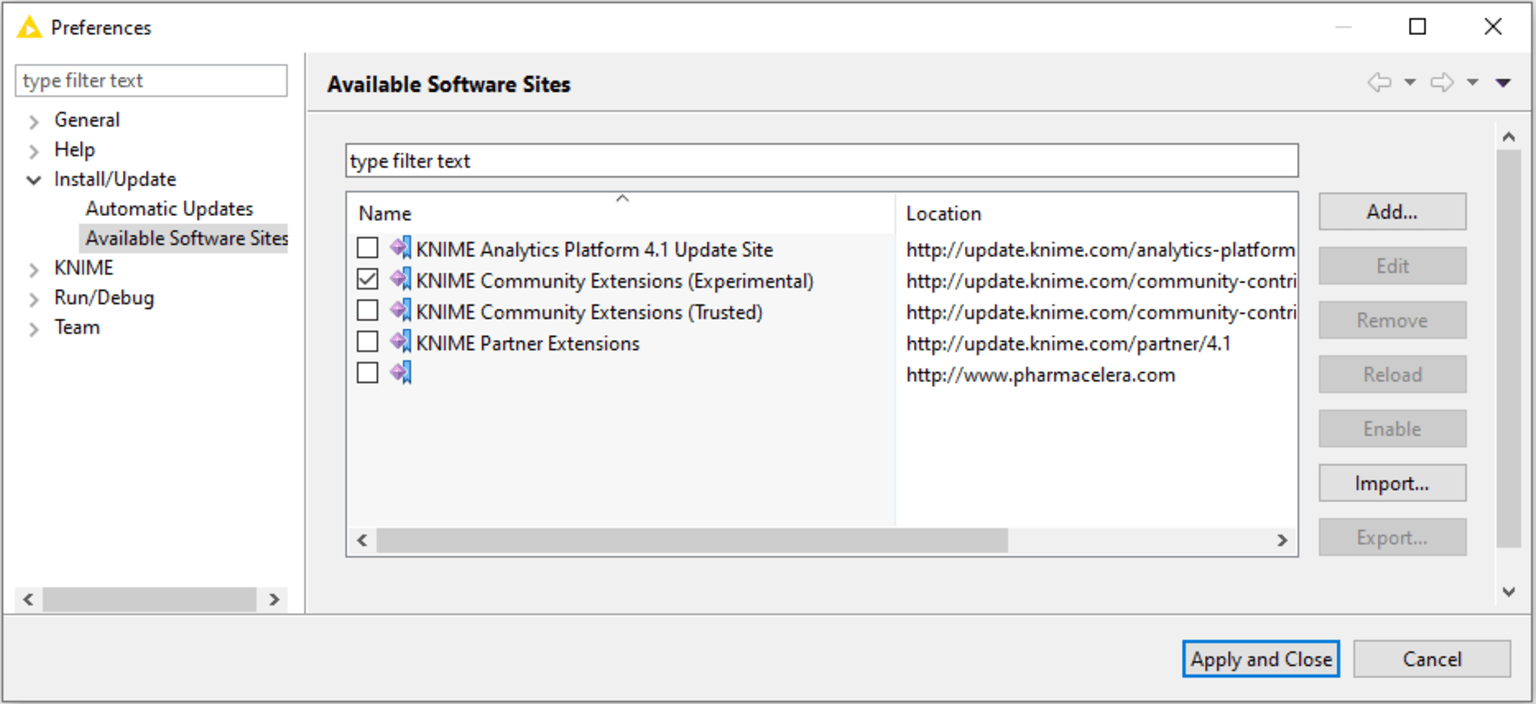Viewport: 1536px width, 704px height.
Task: Open the view menu dropdown triangle
Action: pyautogui.click(x=1503, y=83)
